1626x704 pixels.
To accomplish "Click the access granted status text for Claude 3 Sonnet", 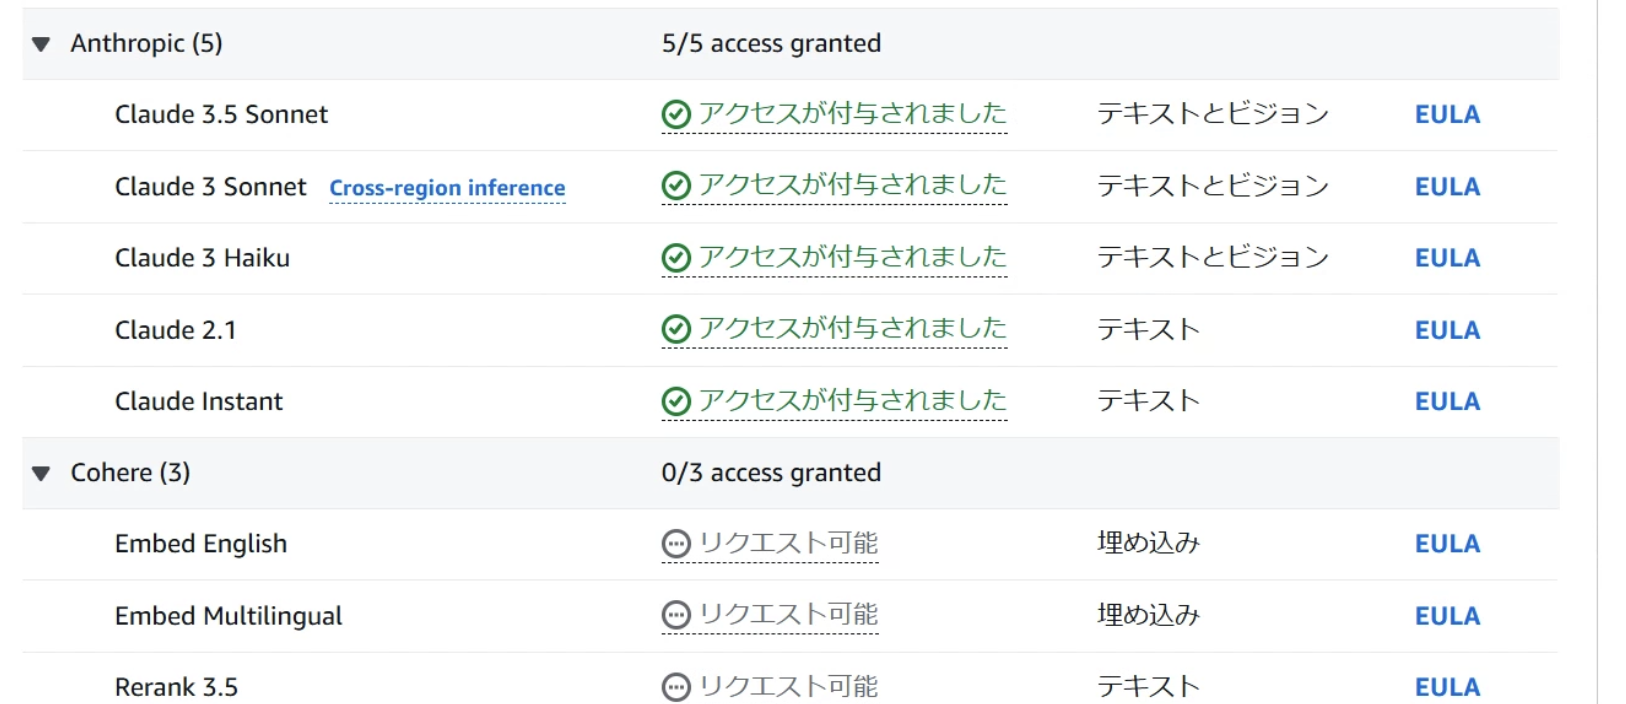I will click(x=852, y=185).
